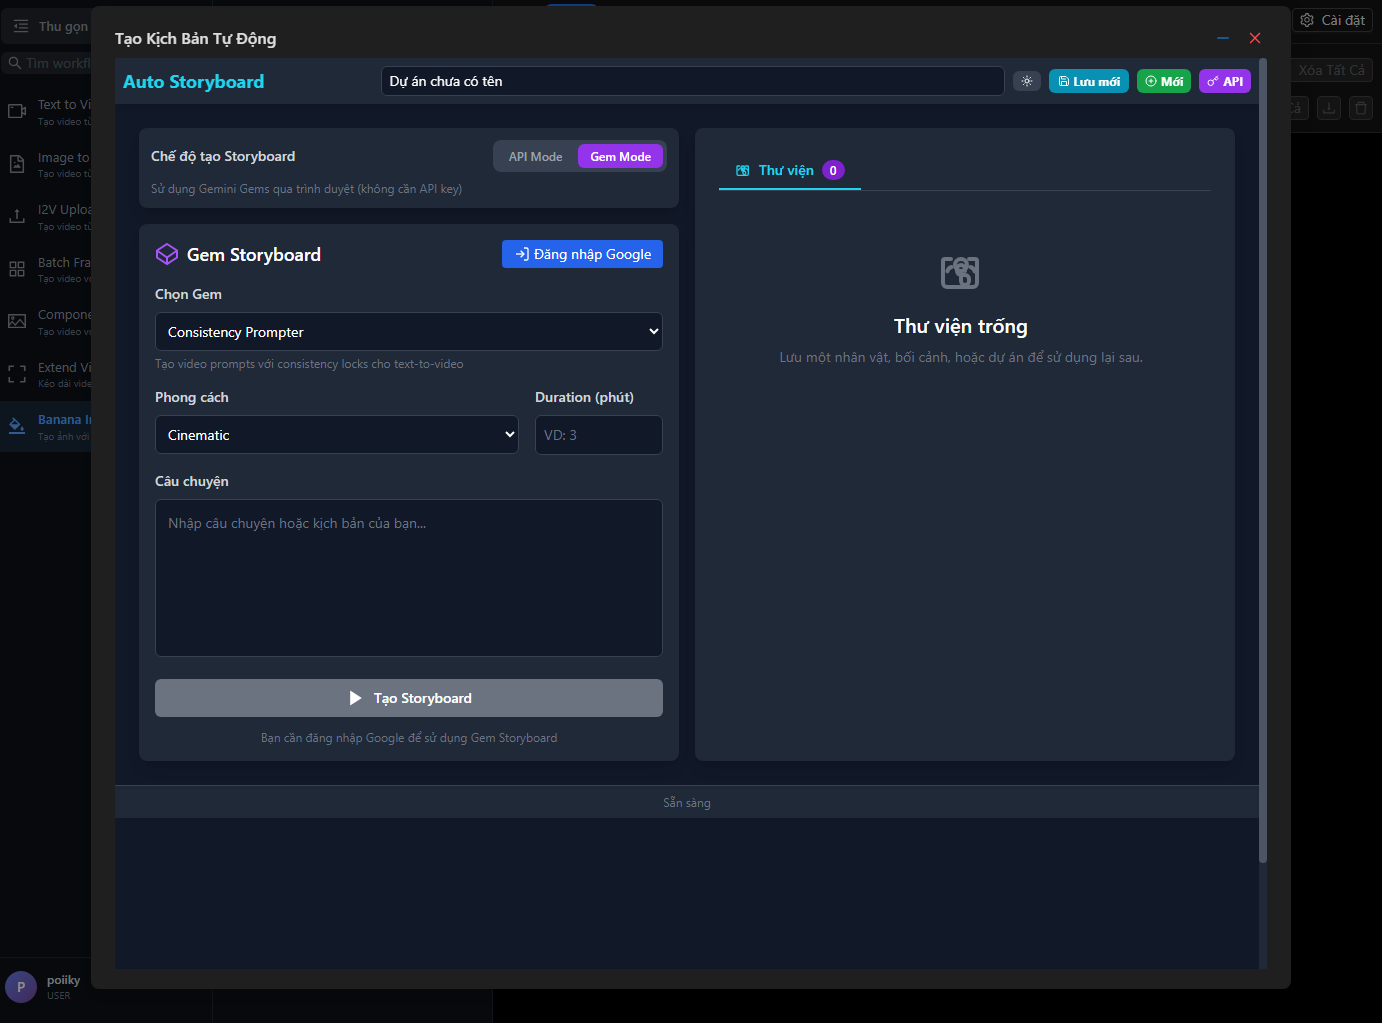Image resolution: width=1382 pixels, height=1023 pixels.
Task: Click the Tạo Storyboard play button
Action: tap(408, 698)
